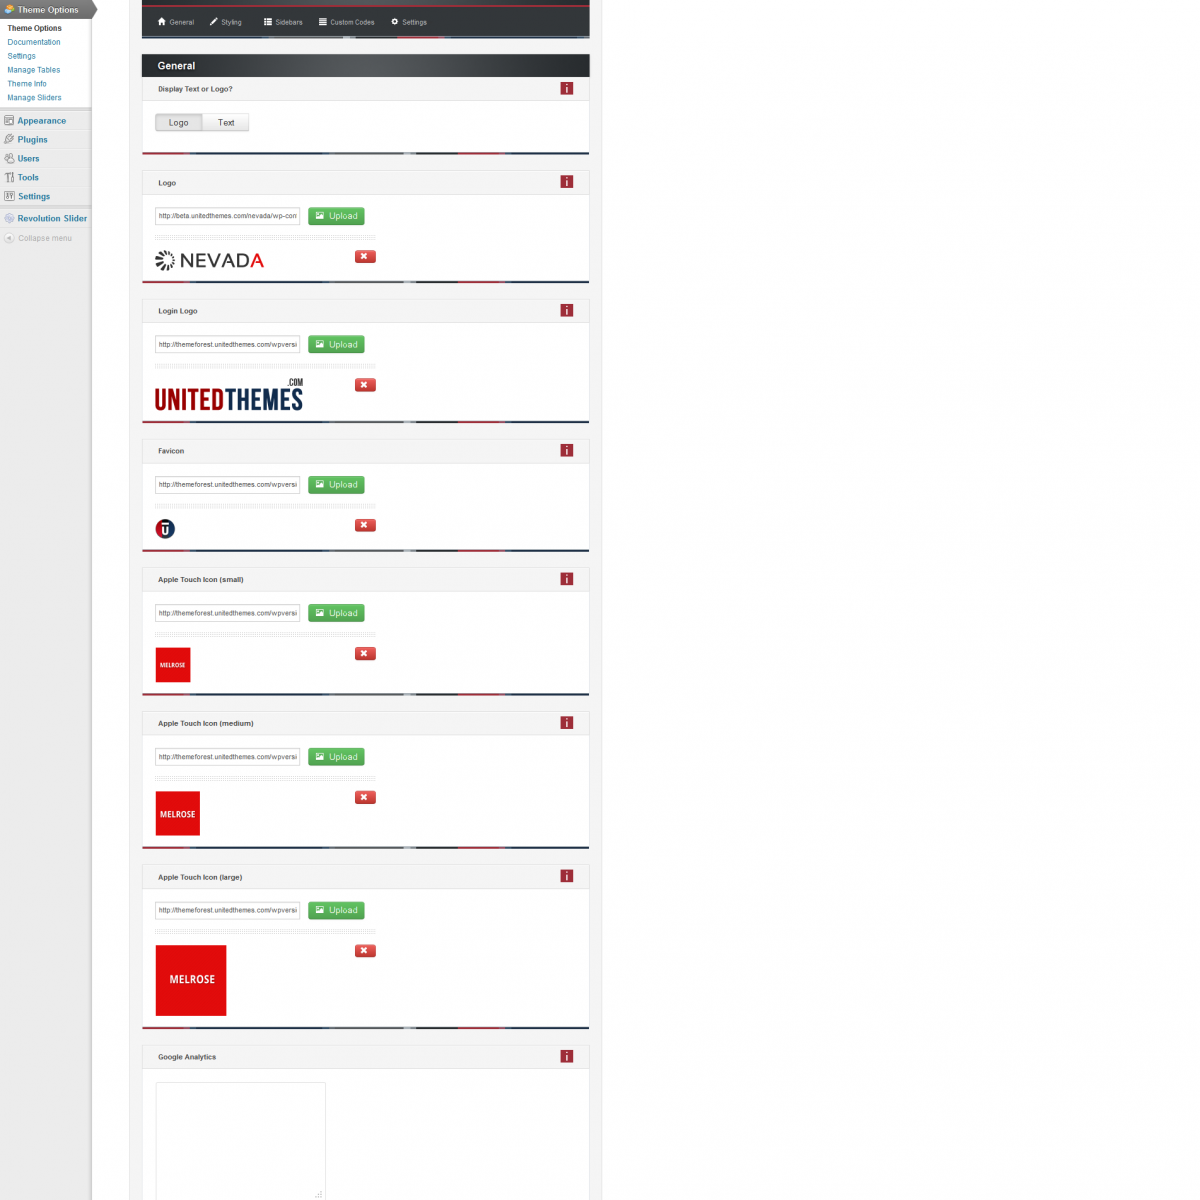Delete the large Apple Touch Icon image
The height and width of the screenshot is (1200, 1200).
[365, 951]
